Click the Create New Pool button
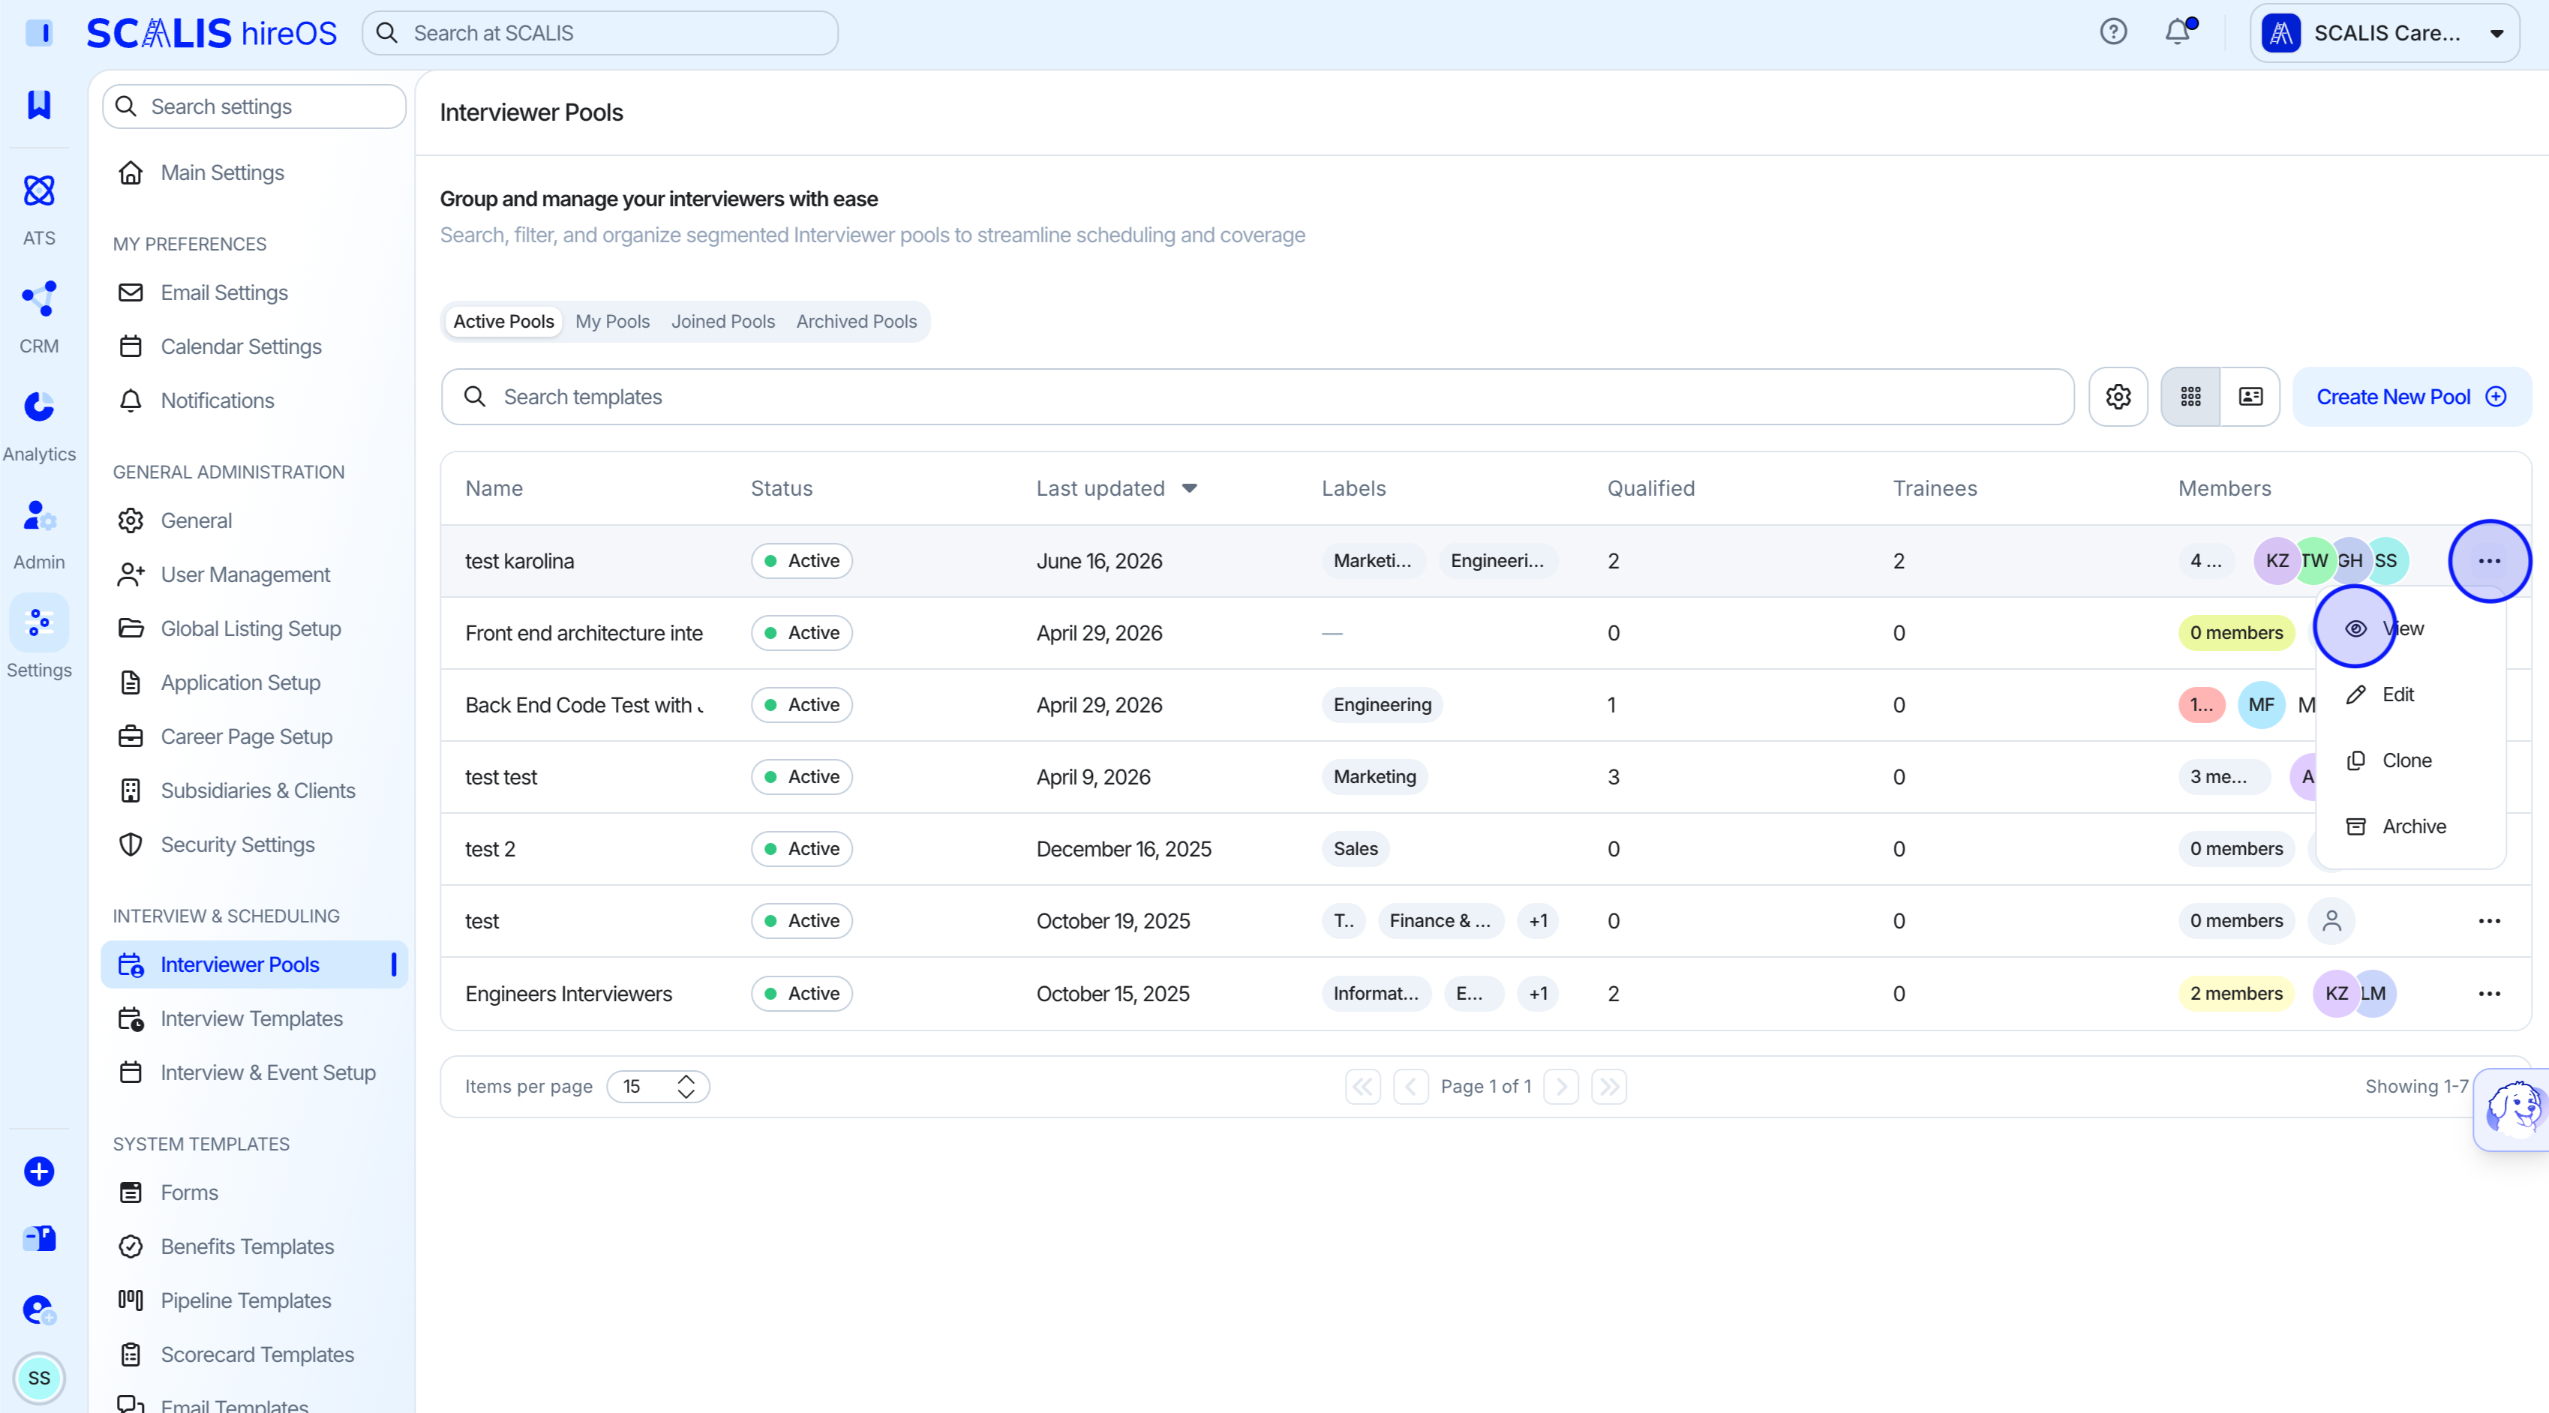 (2411, 397)
